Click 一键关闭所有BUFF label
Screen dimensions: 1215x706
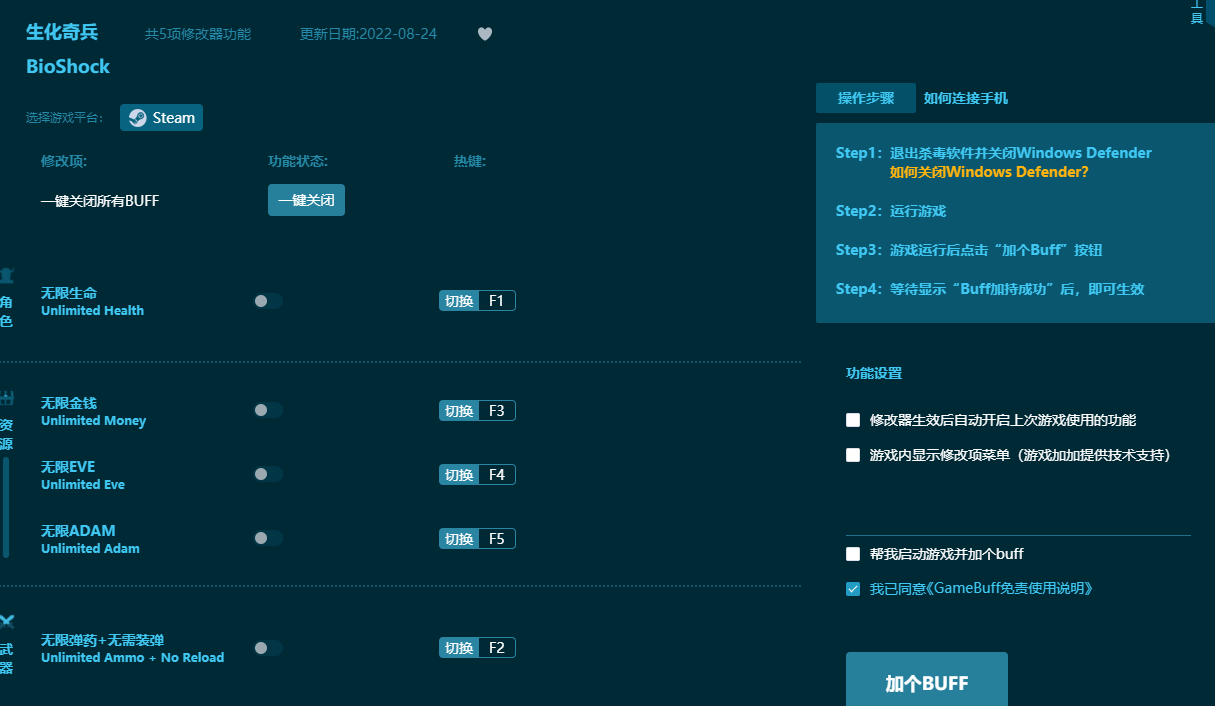click(x=100, y=201)
